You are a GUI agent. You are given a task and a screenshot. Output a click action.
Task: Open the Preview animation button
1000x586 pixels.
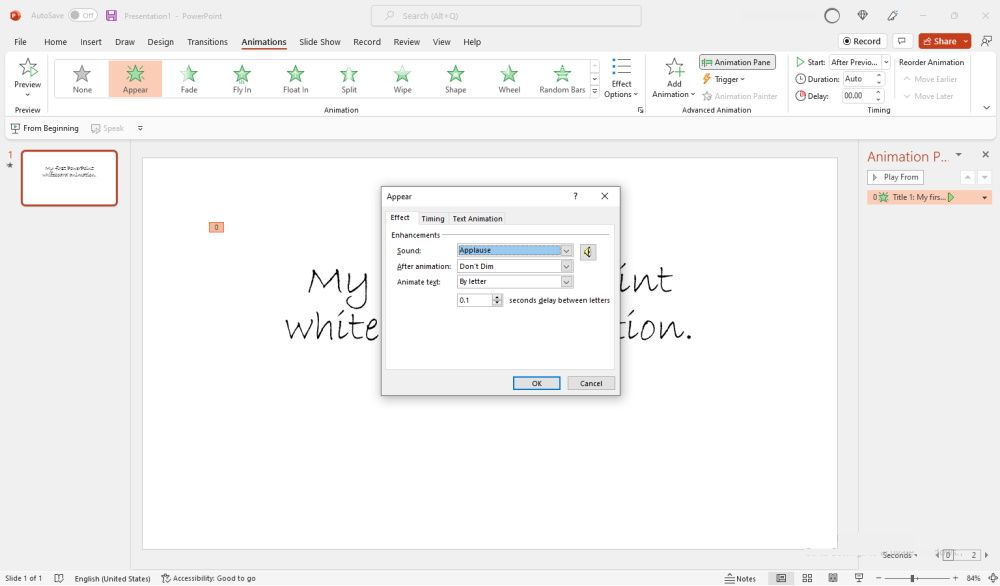click(27, 77)
